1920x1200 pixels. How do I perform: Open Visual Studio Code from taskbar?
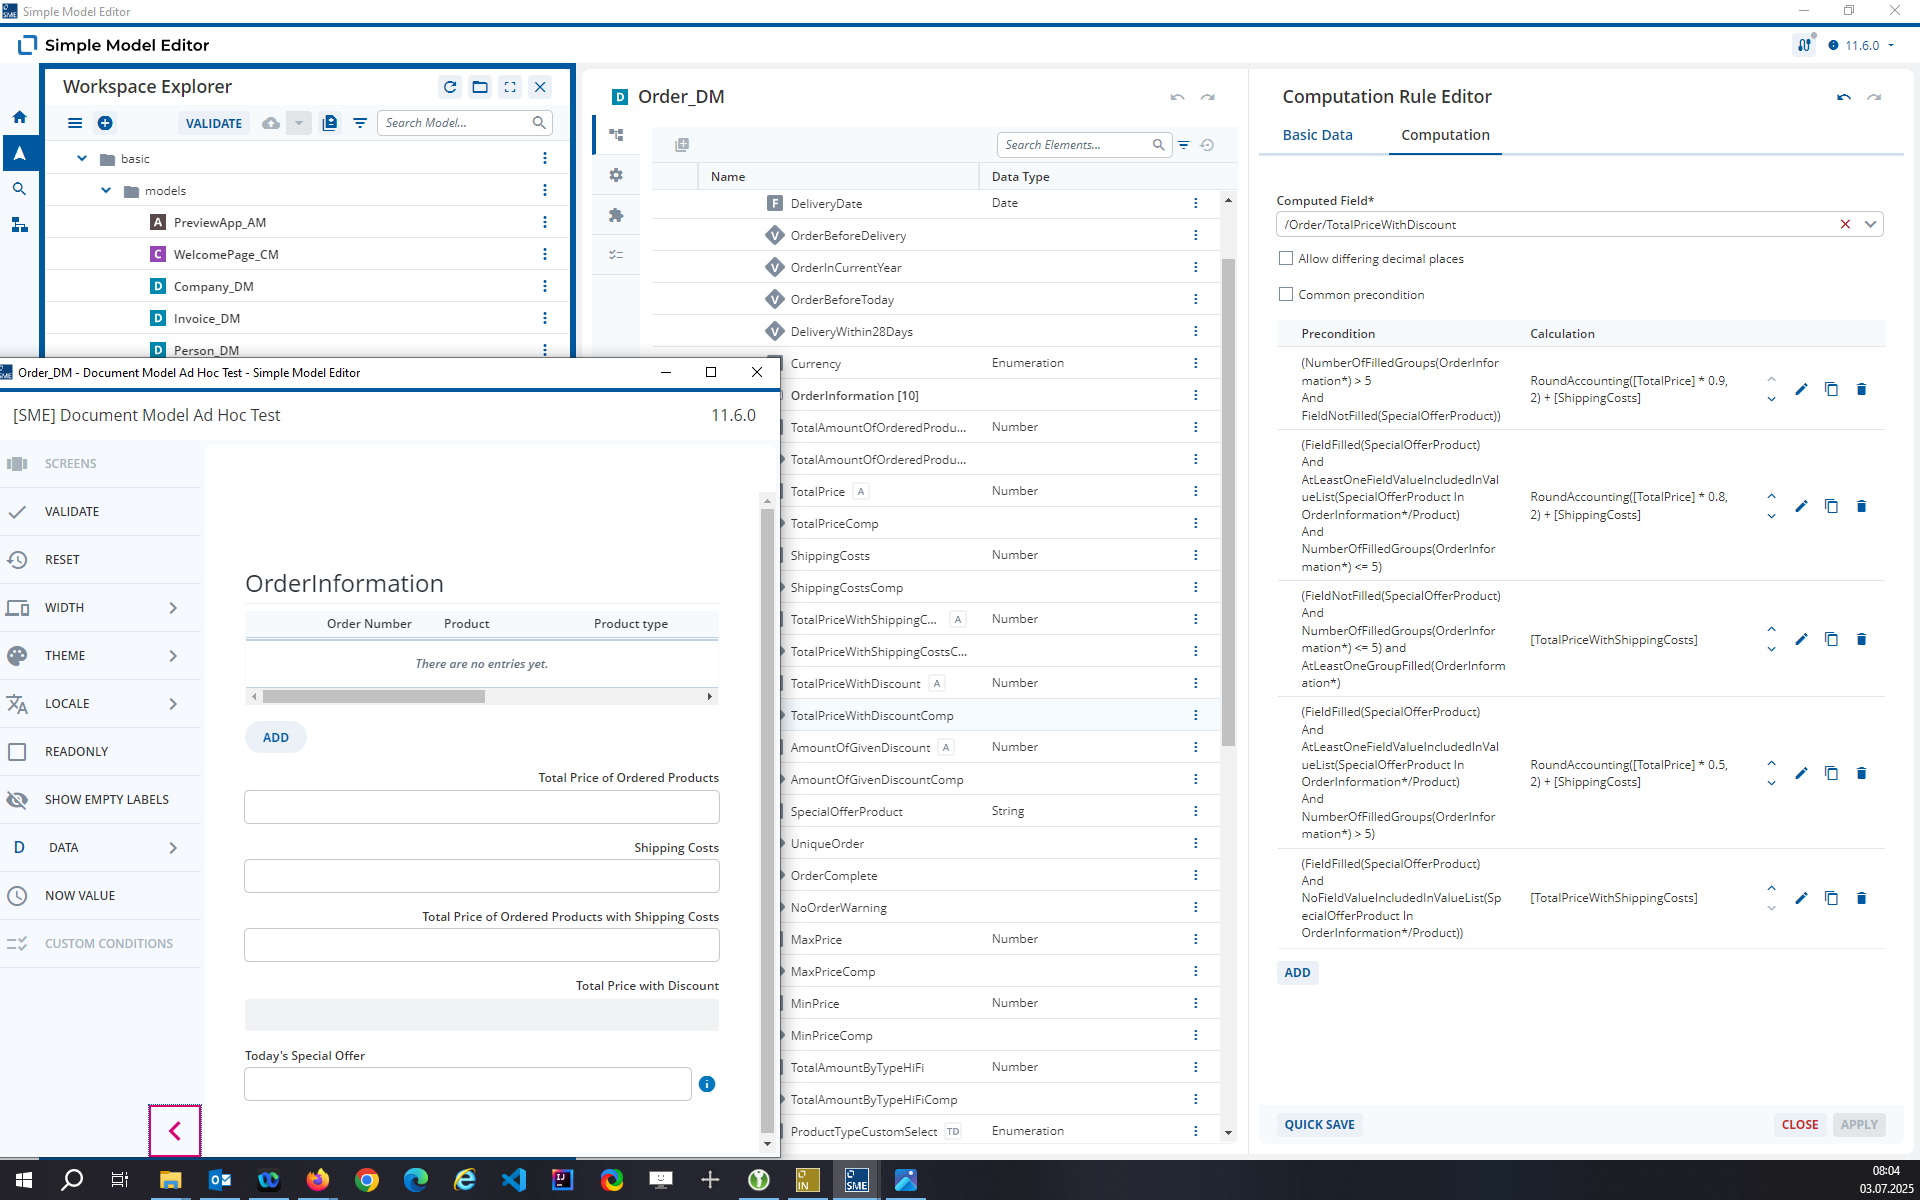[x=514, y=1180]
